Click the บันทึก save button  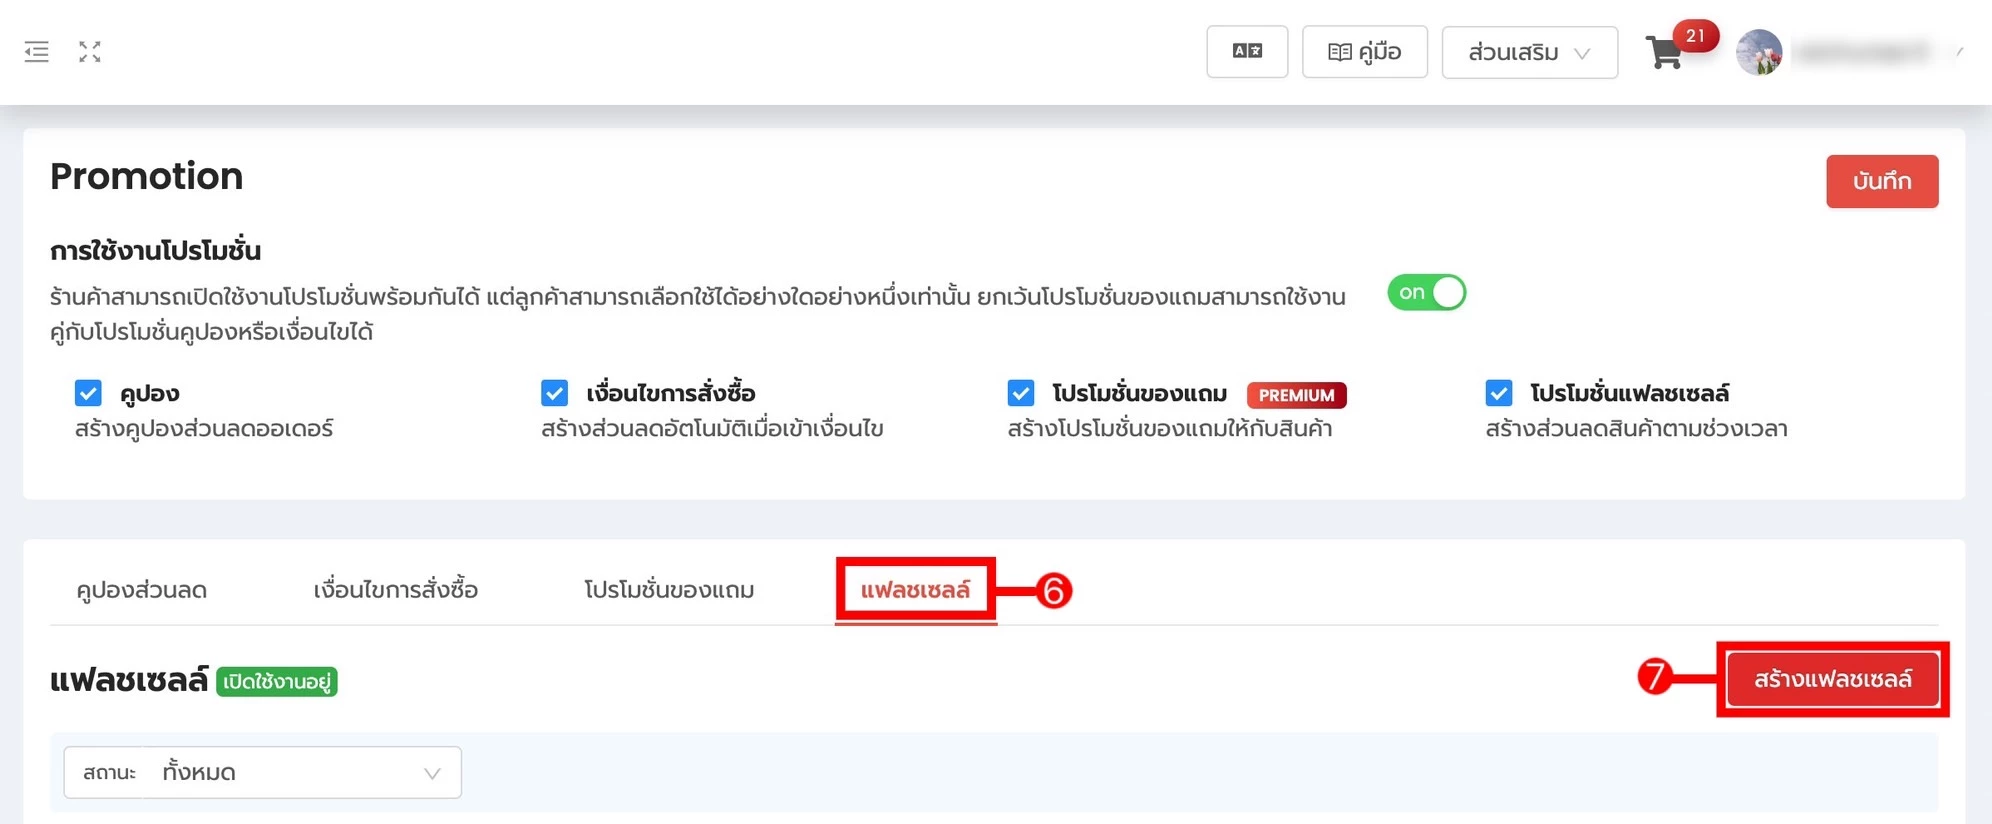pos(1881,181)
